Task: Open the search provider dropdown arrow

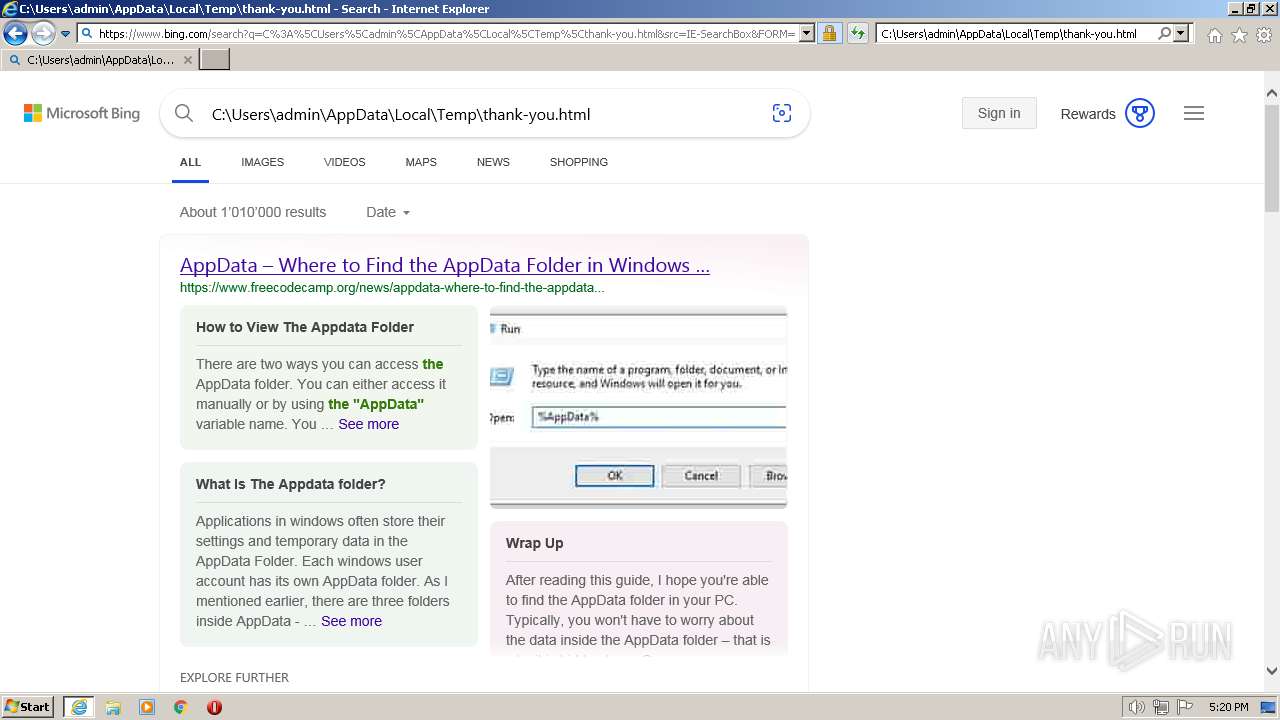Action: [1181, 33]
